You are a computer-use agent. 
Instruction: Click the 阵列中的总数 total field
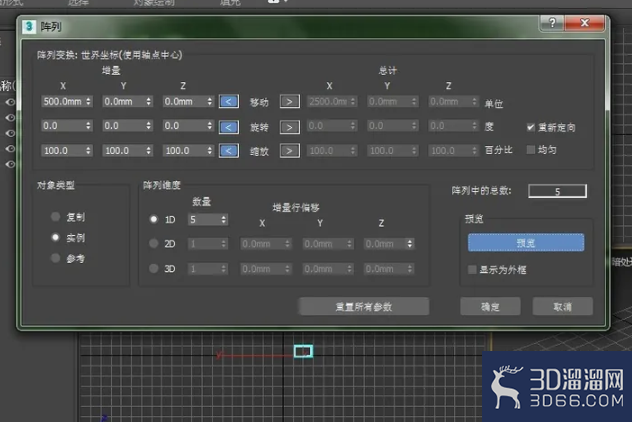coord(557,191)
